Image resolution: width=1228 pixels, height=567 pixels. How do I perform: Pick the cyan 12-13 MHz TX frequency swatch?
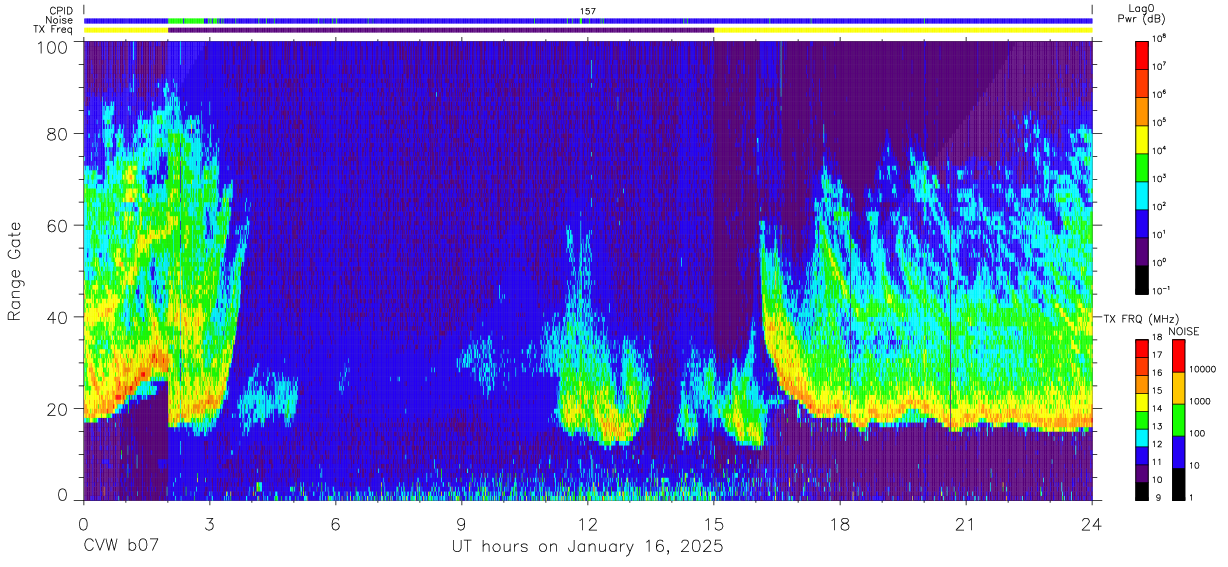1143,437
